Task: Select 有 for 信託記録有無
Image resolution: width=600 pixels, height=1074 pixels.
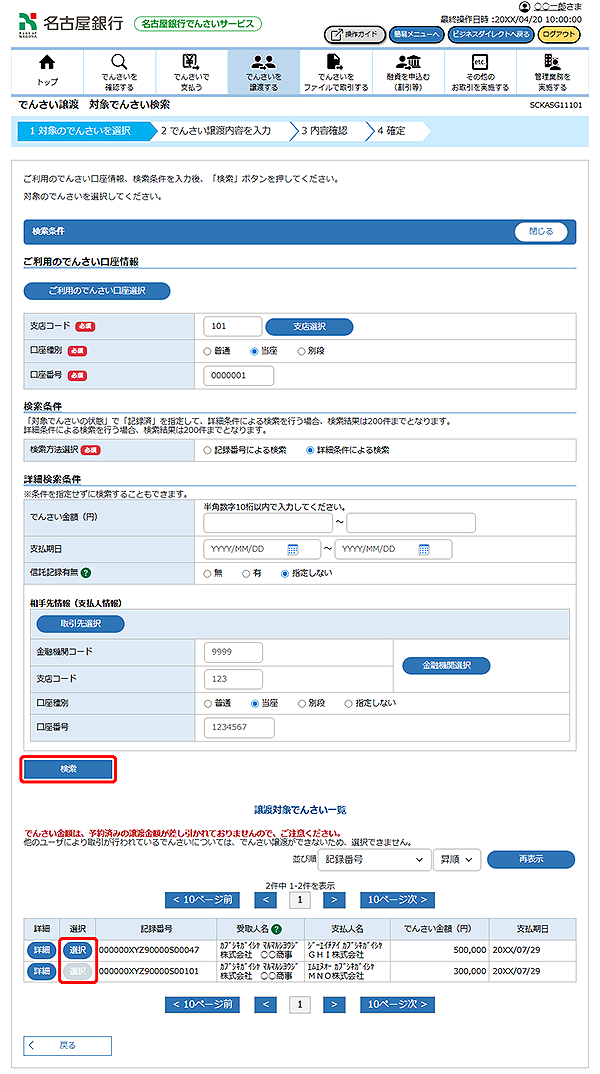Action: pyautogui.click(x=246, y=573)
